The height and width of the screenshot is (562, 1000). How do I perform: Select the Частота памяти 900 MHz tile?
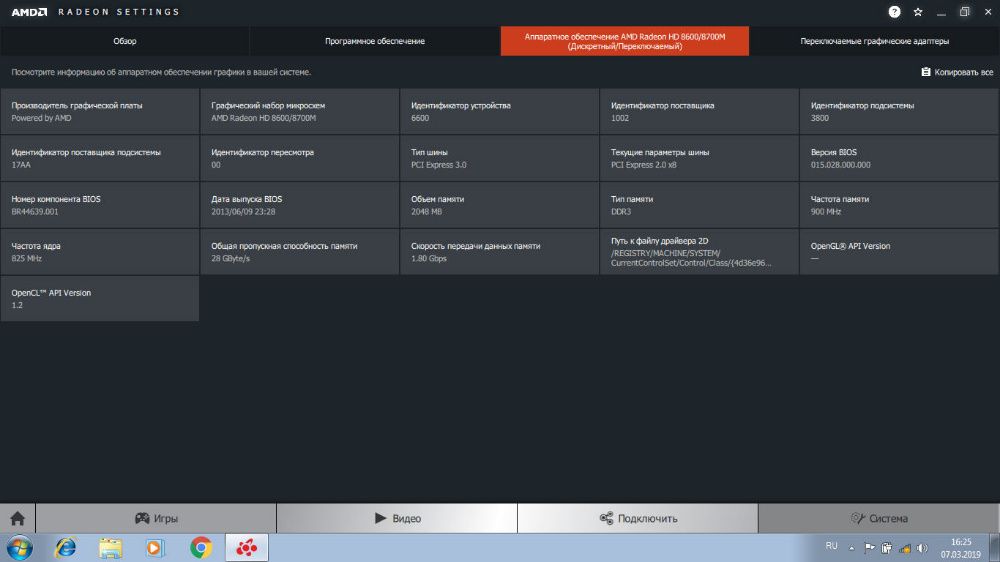[899, 205]
